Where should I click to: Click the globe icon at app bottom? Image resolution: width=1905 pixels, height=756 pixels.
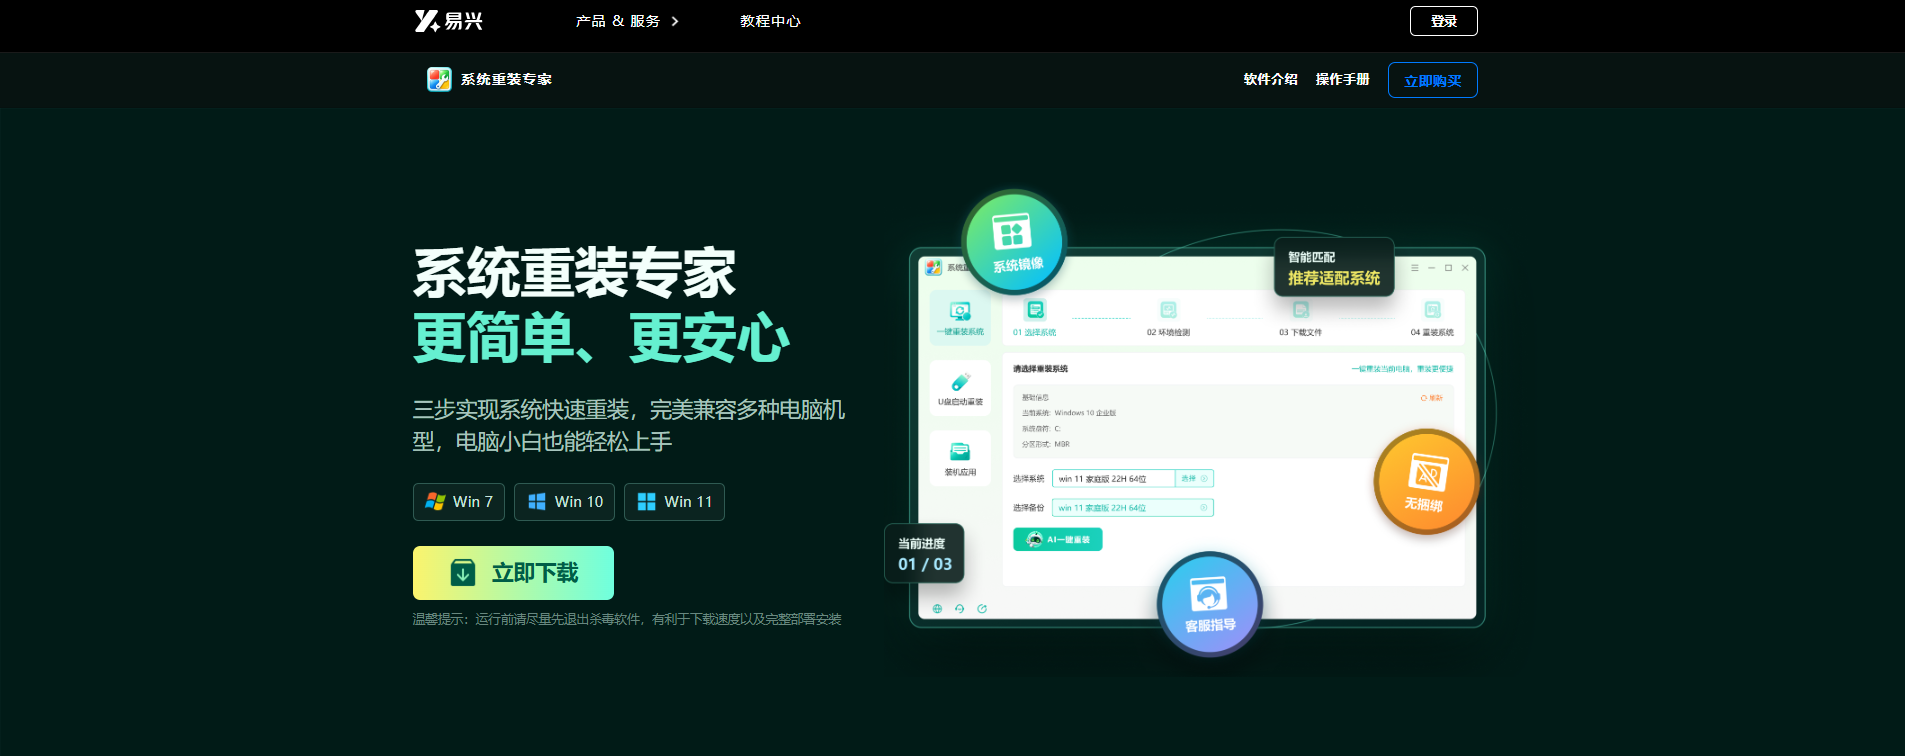tap(937, 608)
